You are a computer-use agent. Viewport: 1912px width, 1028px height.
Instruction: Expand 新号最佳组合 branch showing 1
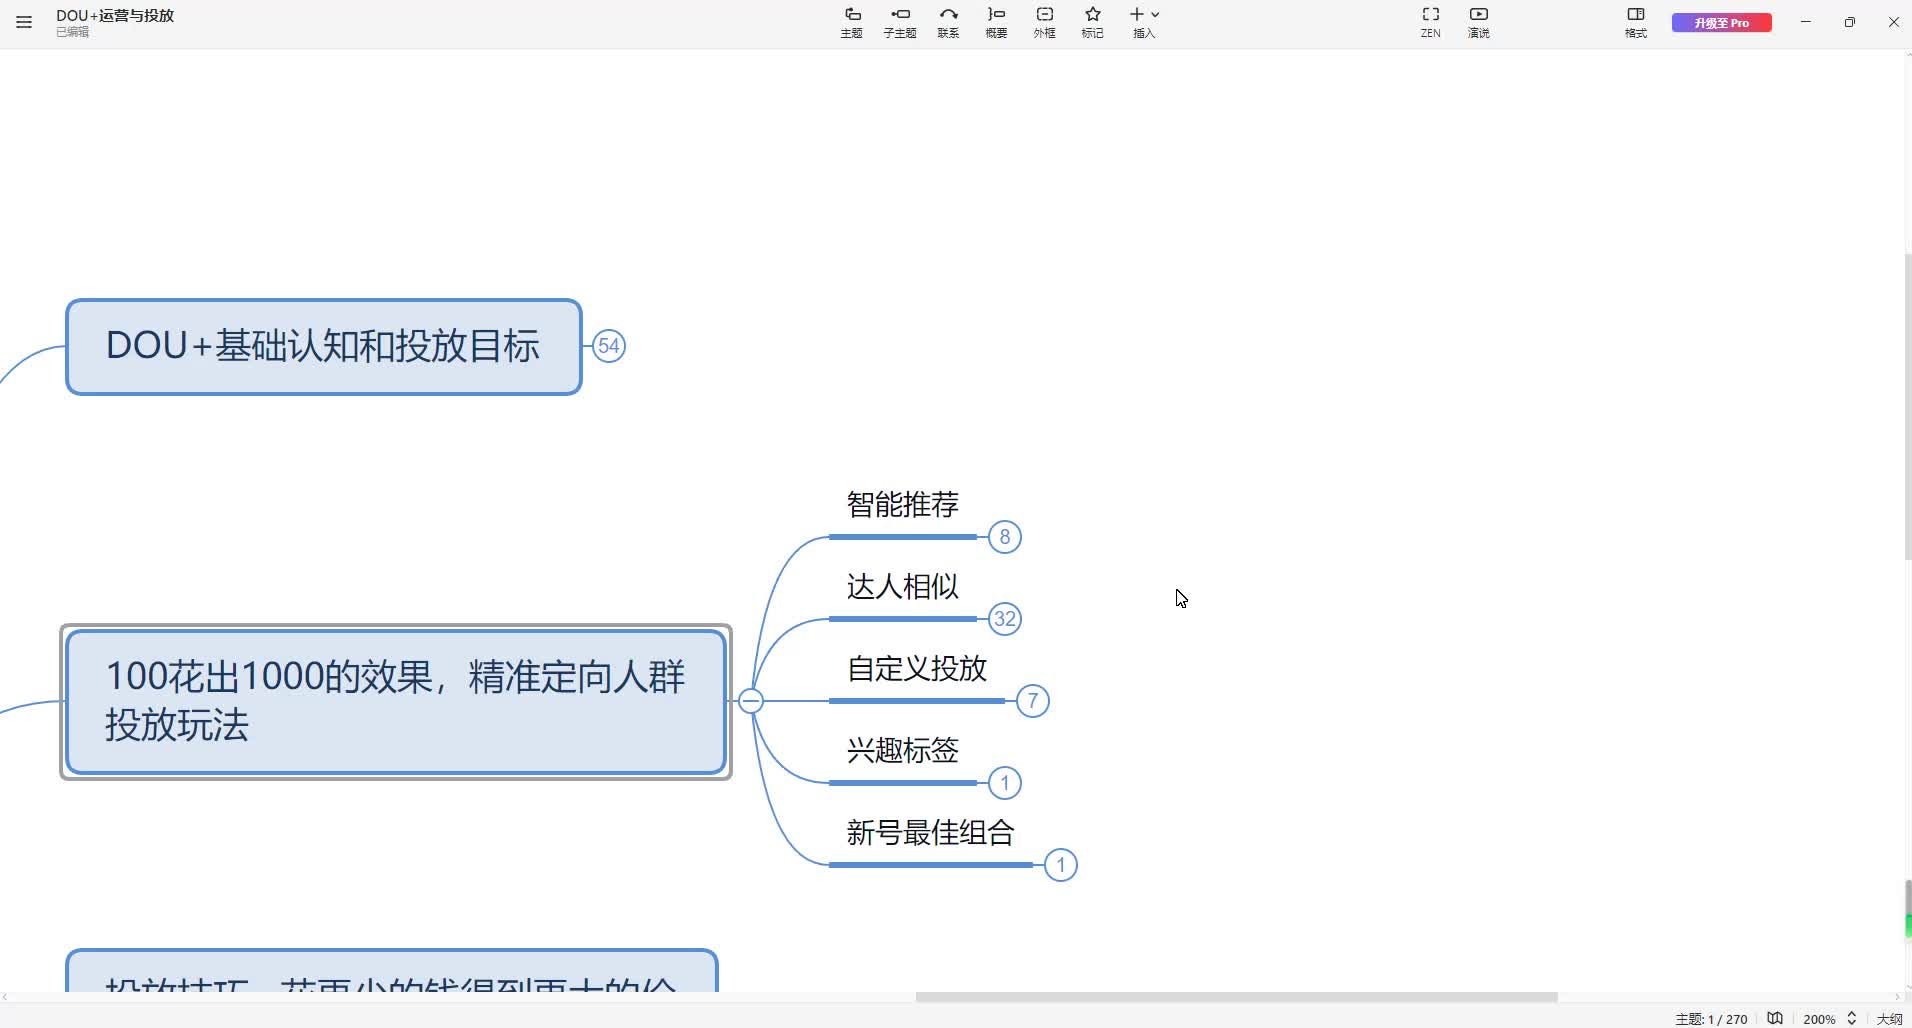click(1061, 865)
